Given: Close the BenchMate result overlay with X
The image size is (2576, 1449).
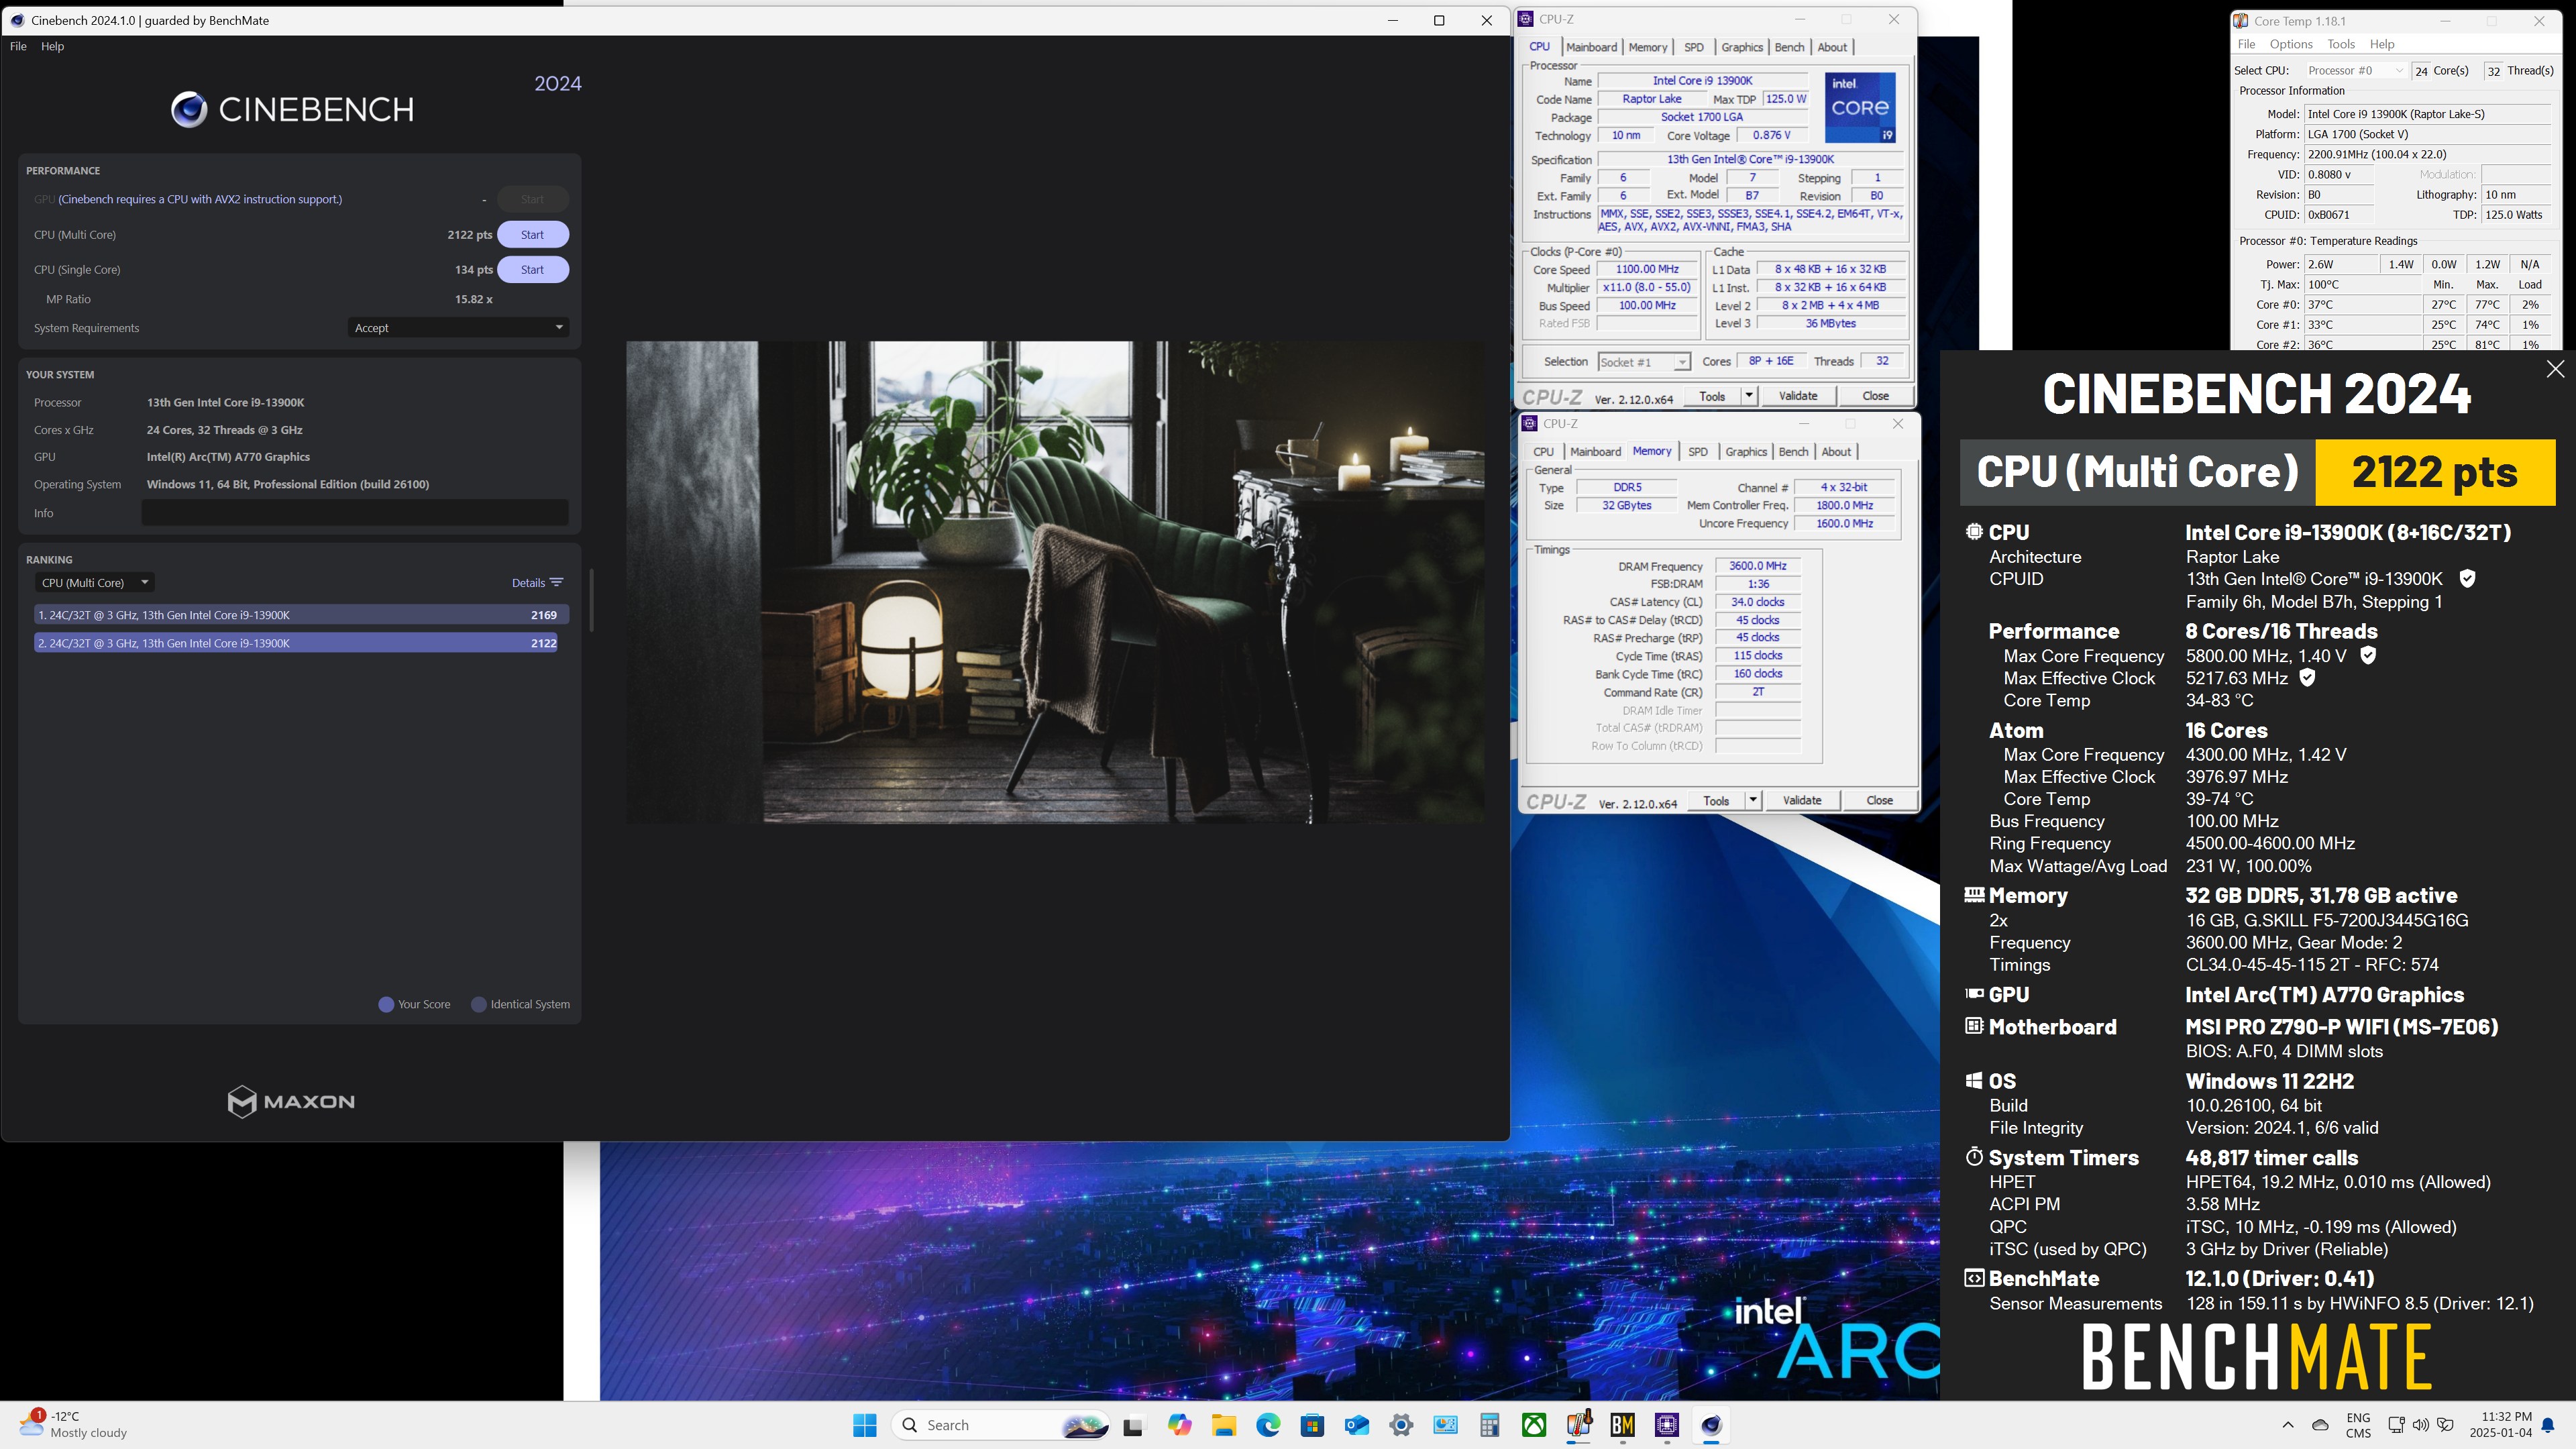Looking at the screenshot, I should (2555, 369).
